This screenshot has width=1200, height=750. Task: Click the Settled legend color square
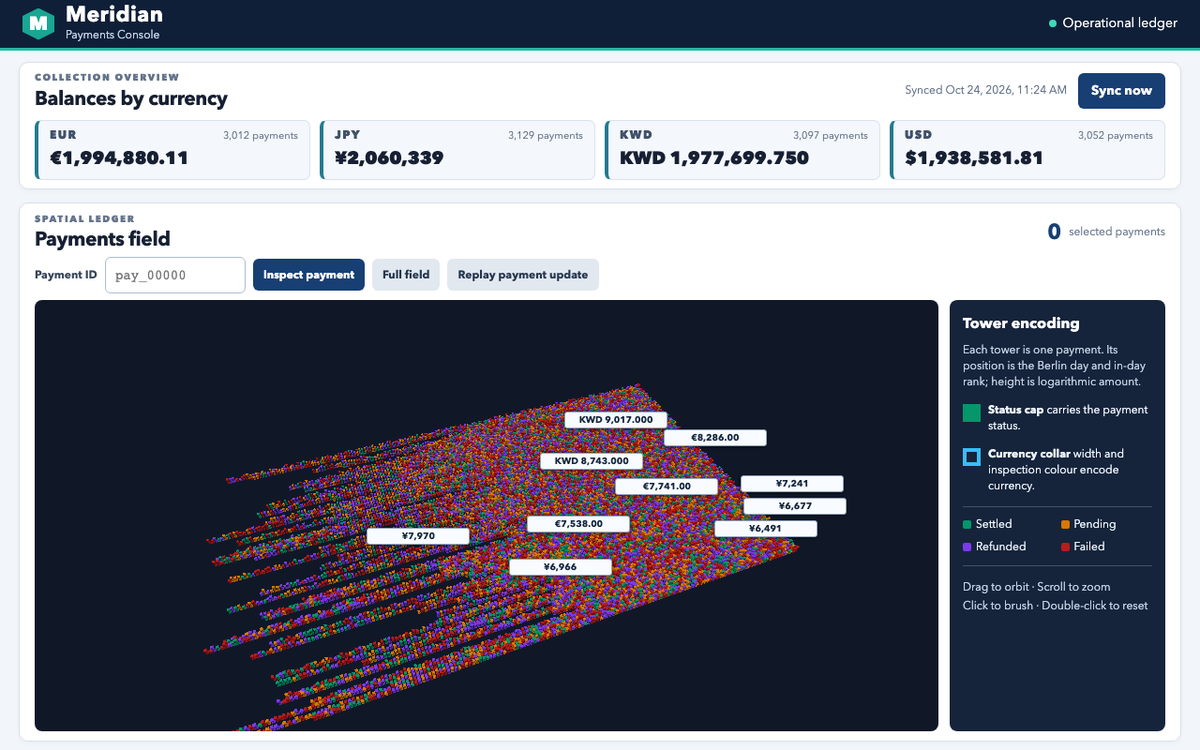click(x=967, y=524)
